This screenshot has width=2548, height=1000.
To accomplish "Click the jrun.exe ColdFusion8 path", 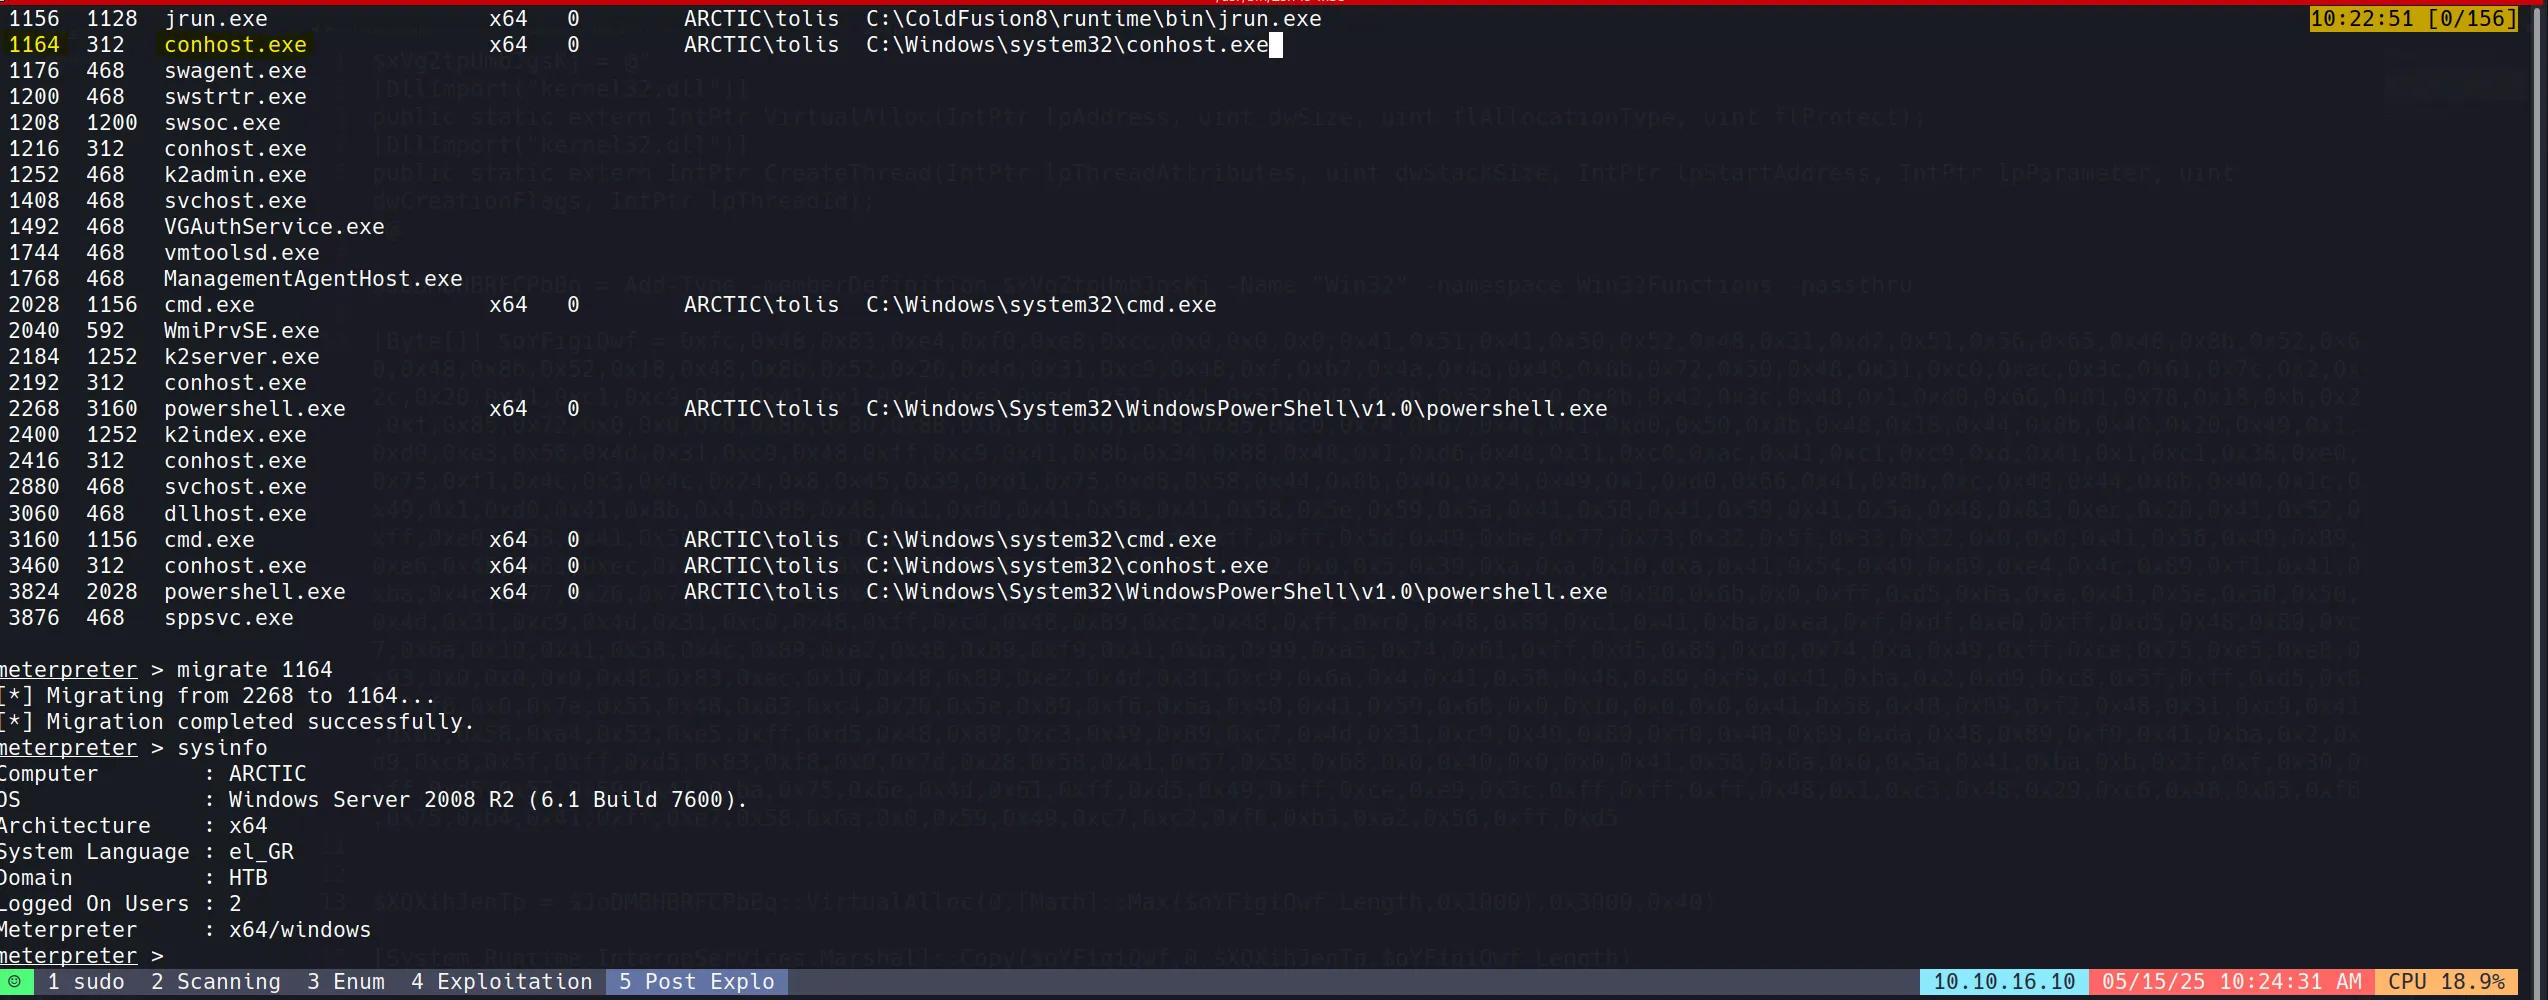I will click(1093, 19).
